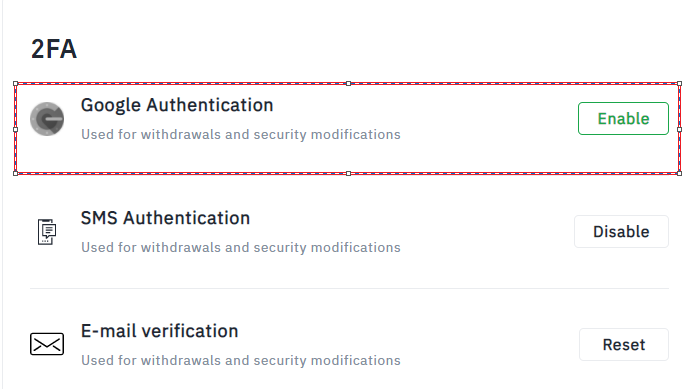The image size is (693, 389).
Task: Click the description under E-mail verification
Action: point(241,361)
